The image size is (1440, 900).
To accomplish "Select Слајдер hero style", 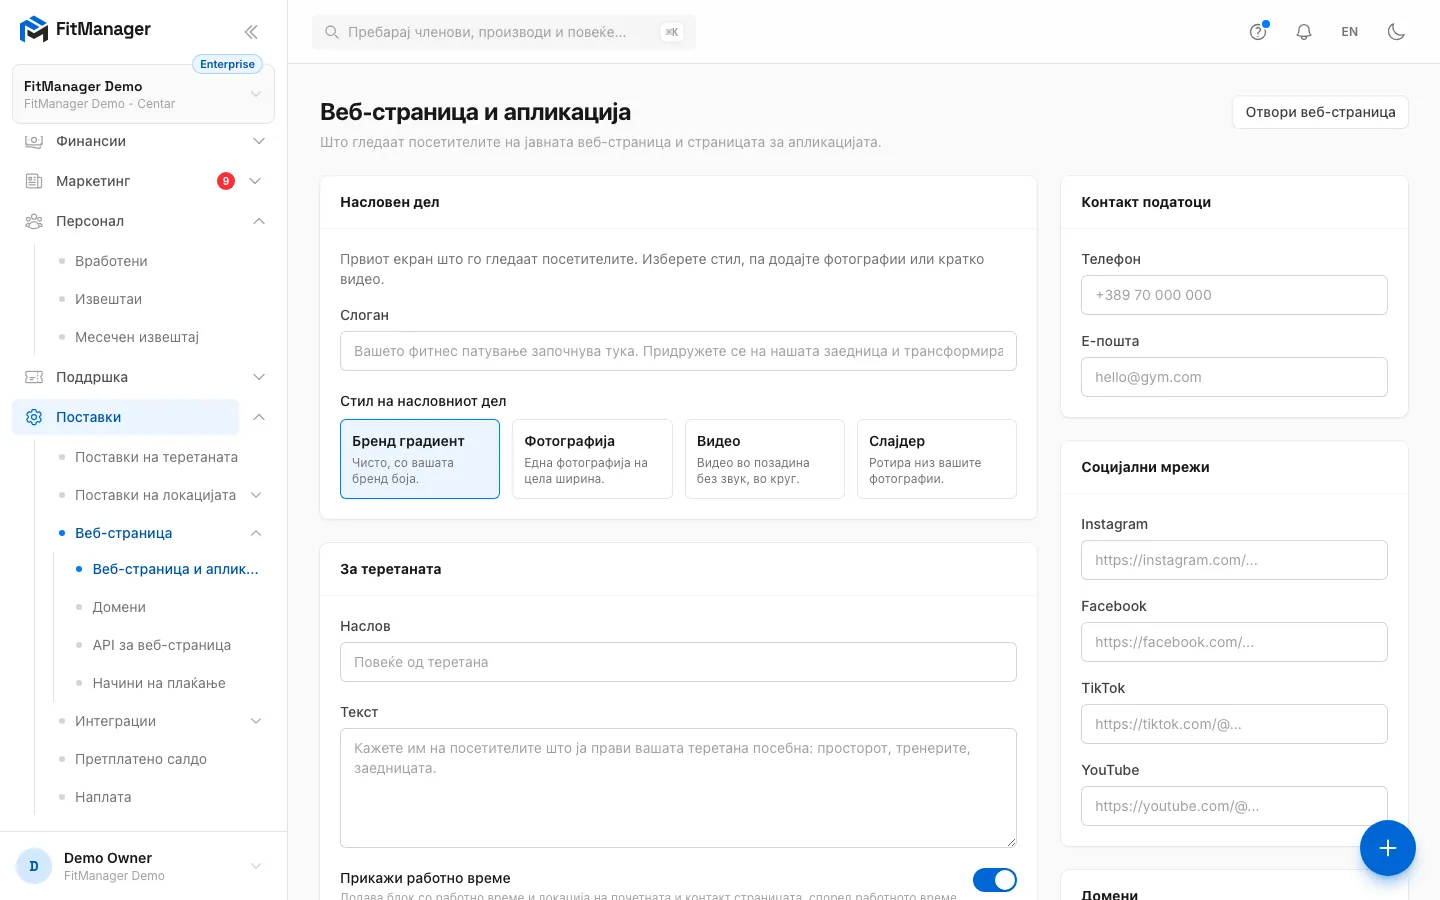I will click(937, 459).
